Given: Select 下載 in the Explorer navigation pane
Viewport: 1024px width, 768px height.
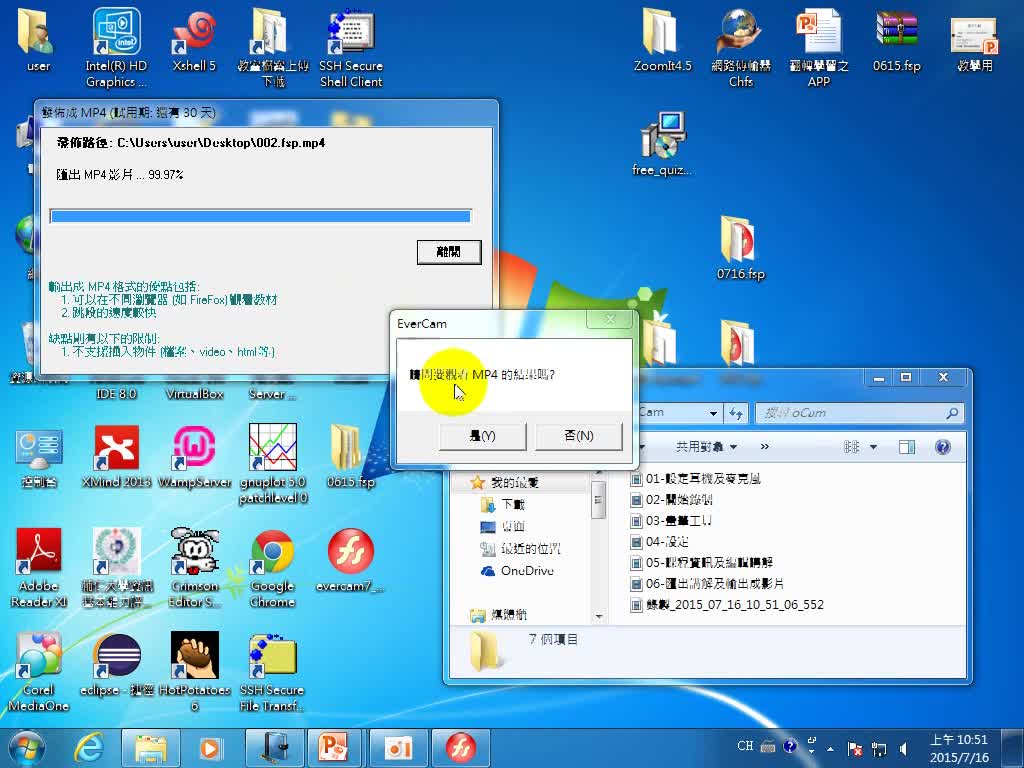Looking at the screenshot, I should click(513, 504).
